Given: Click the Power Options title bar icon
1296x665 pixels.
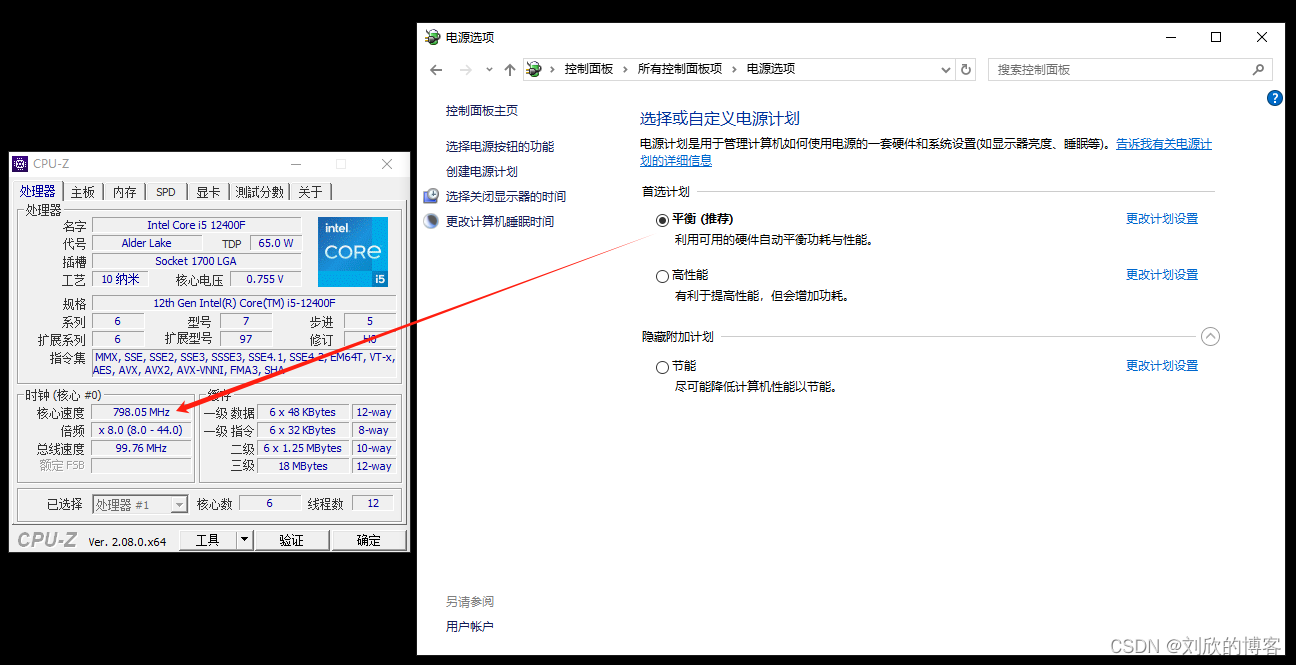Looking at the screenshot, I should (x=432, y=37).
